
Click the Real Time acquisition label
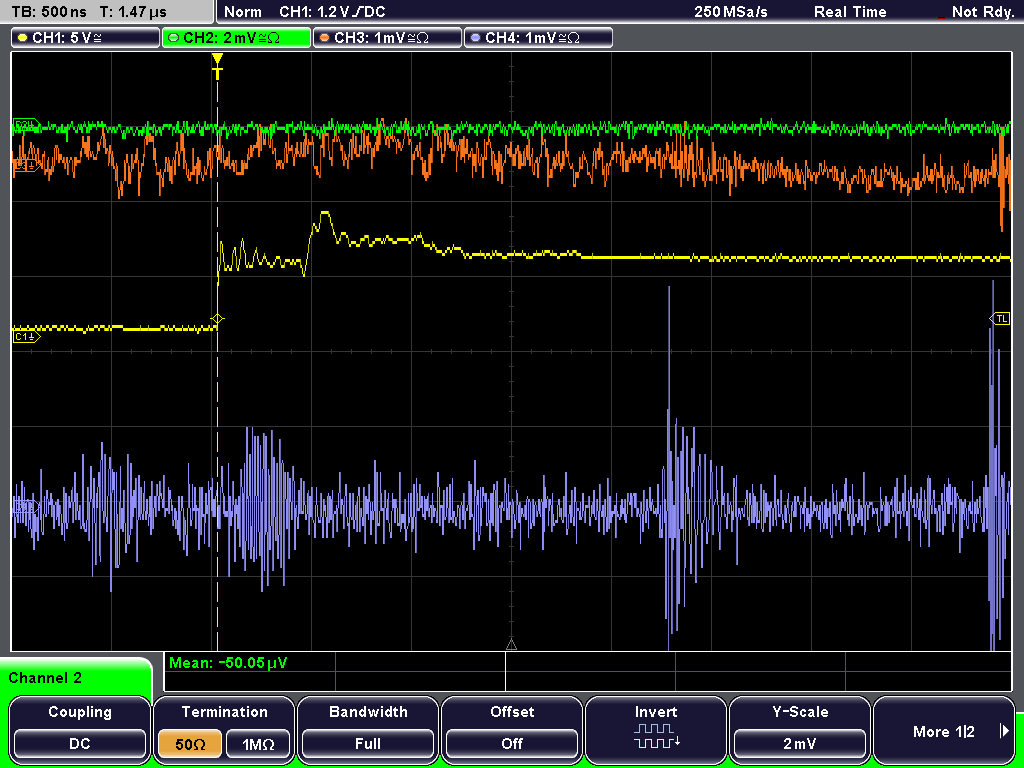click(850, 12)
